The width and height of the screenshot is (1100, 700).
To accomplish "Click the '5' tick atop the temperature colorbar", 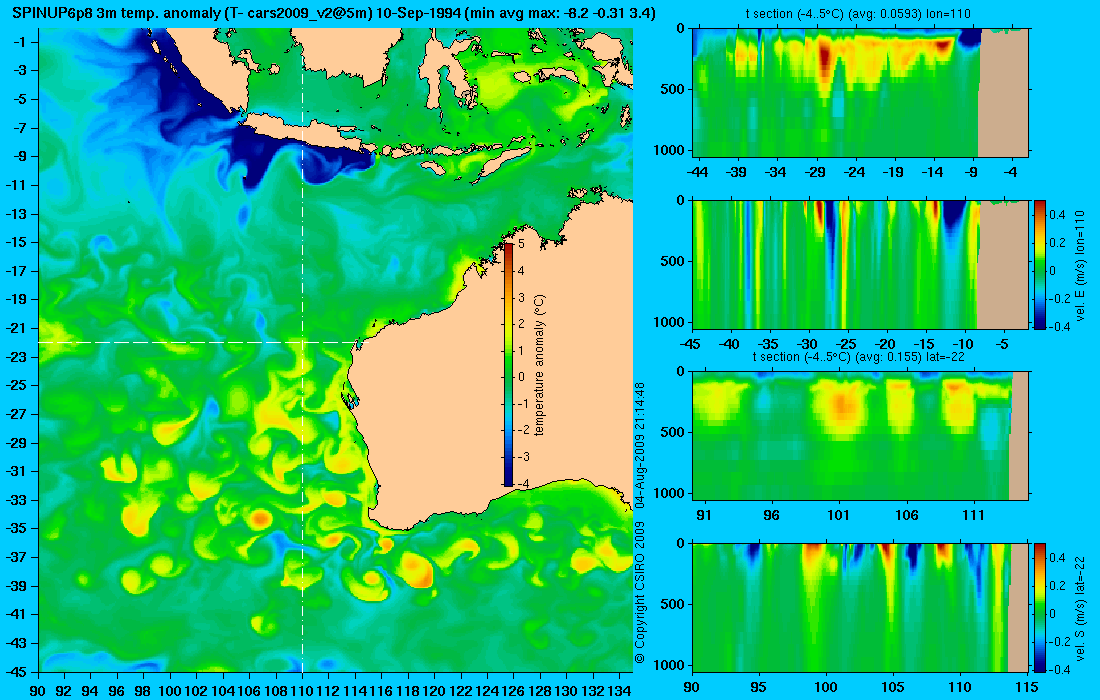I will tap(521, 244).
